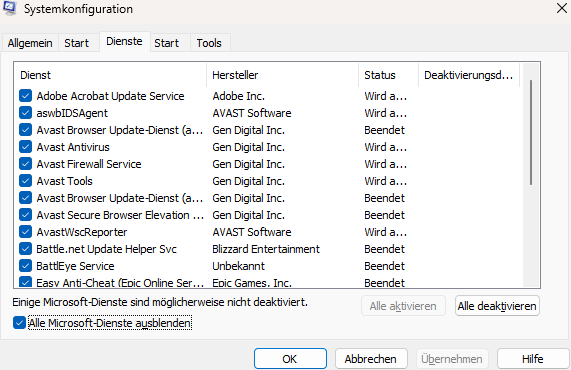Sort by the Hersteller column header

coord(283,75)
